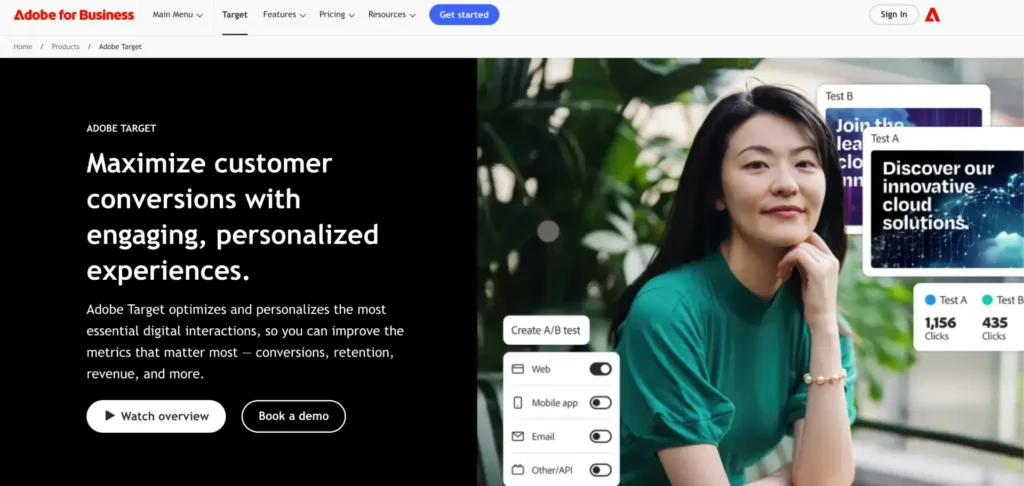The image size is (1024, 486).
Task: Open the Resources menu
Action: click(x=392, y=14)
